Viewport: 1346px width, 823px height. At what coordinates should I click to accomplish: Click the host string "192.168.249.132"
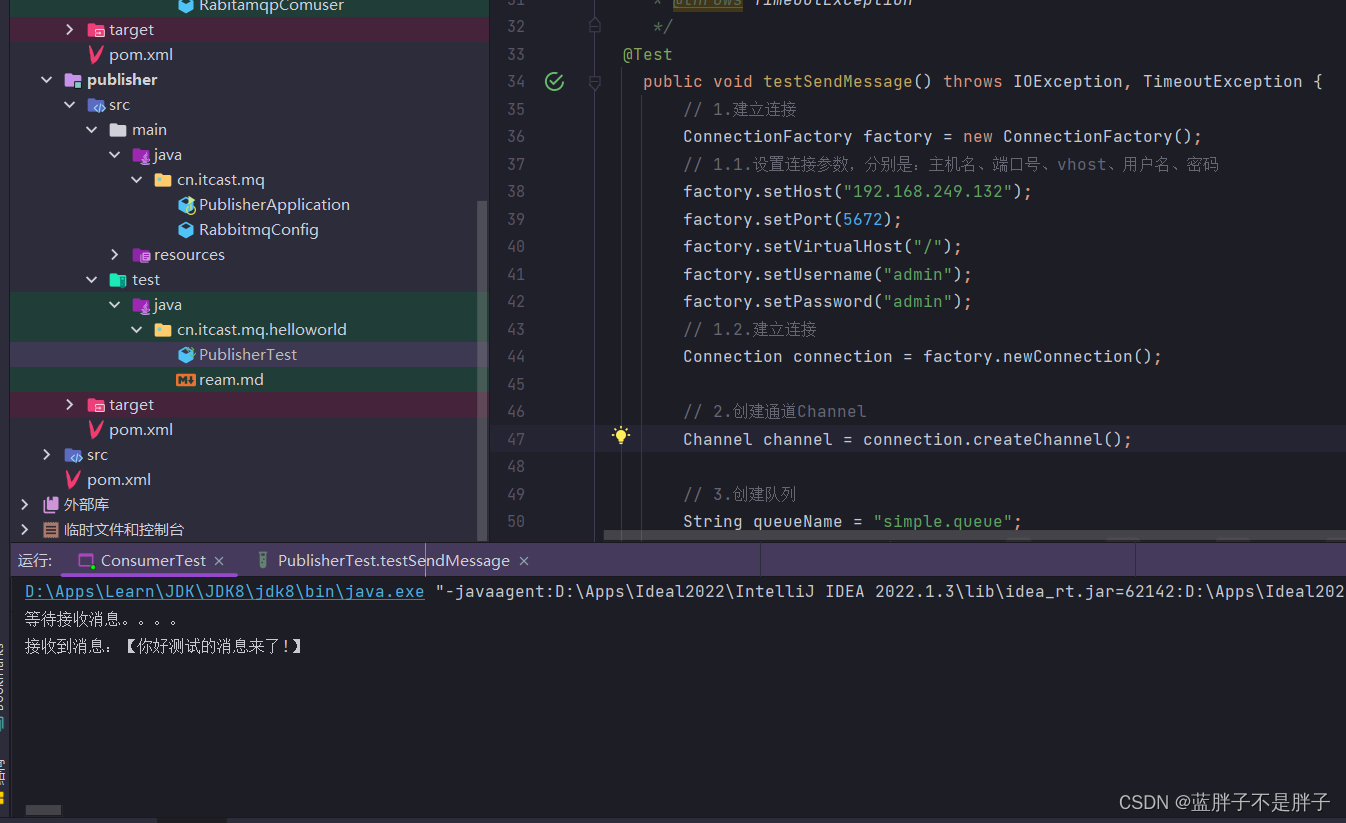tap(928, 192)
